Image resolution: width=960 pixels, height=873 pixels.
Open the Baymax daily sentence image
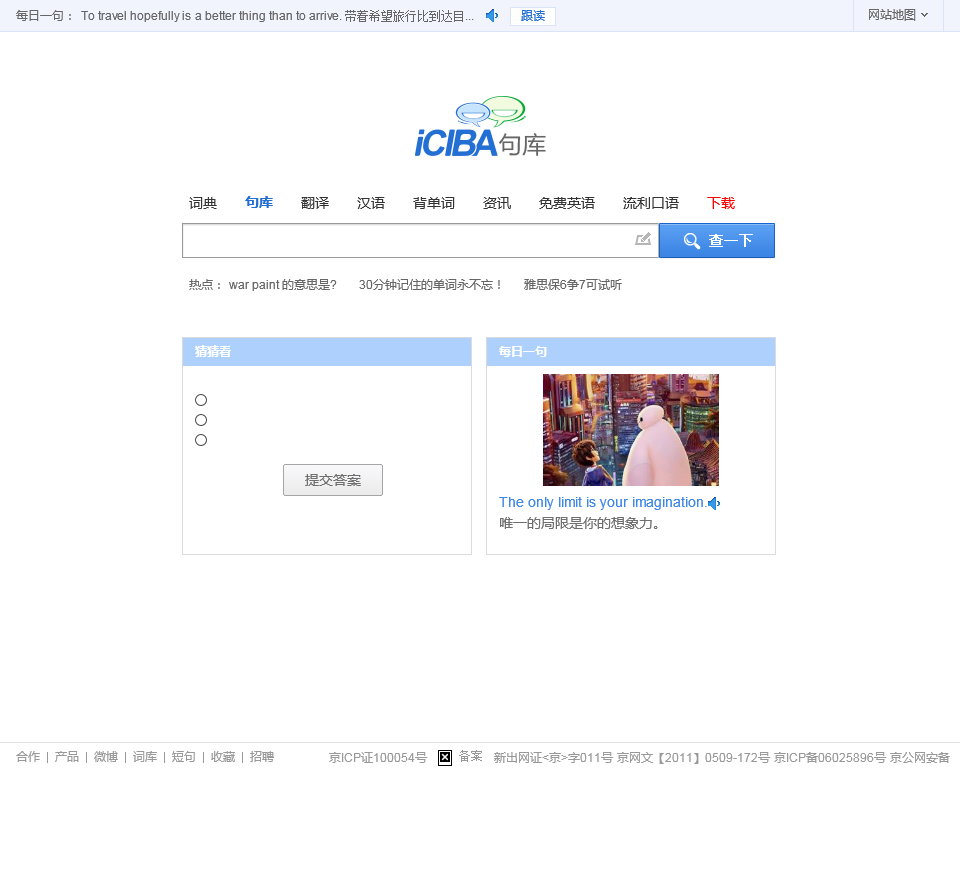coord(631,430)
